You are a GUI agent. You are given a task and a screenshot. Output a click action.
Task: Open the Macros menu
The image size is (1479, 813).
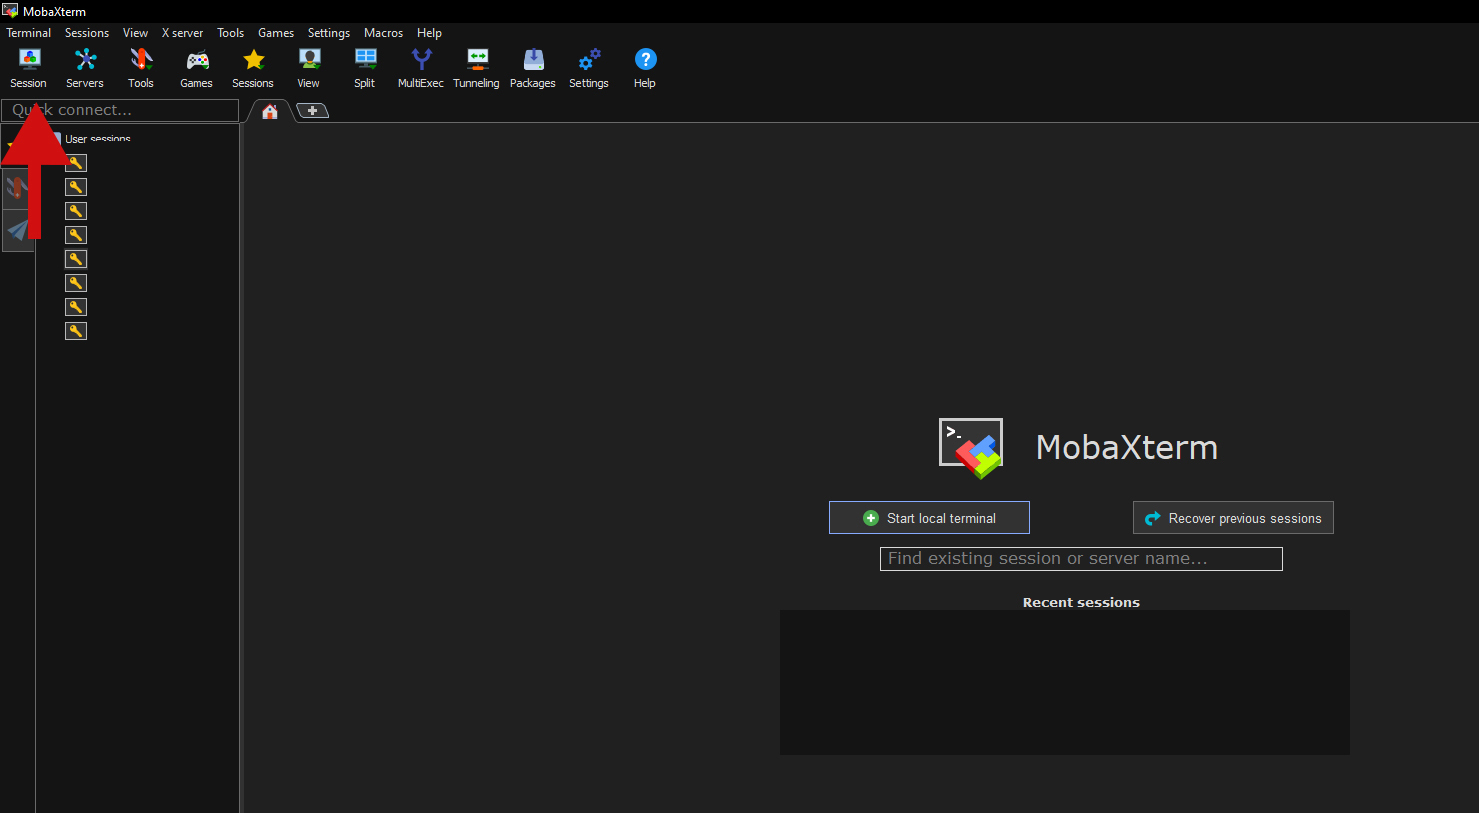point(384,33)
